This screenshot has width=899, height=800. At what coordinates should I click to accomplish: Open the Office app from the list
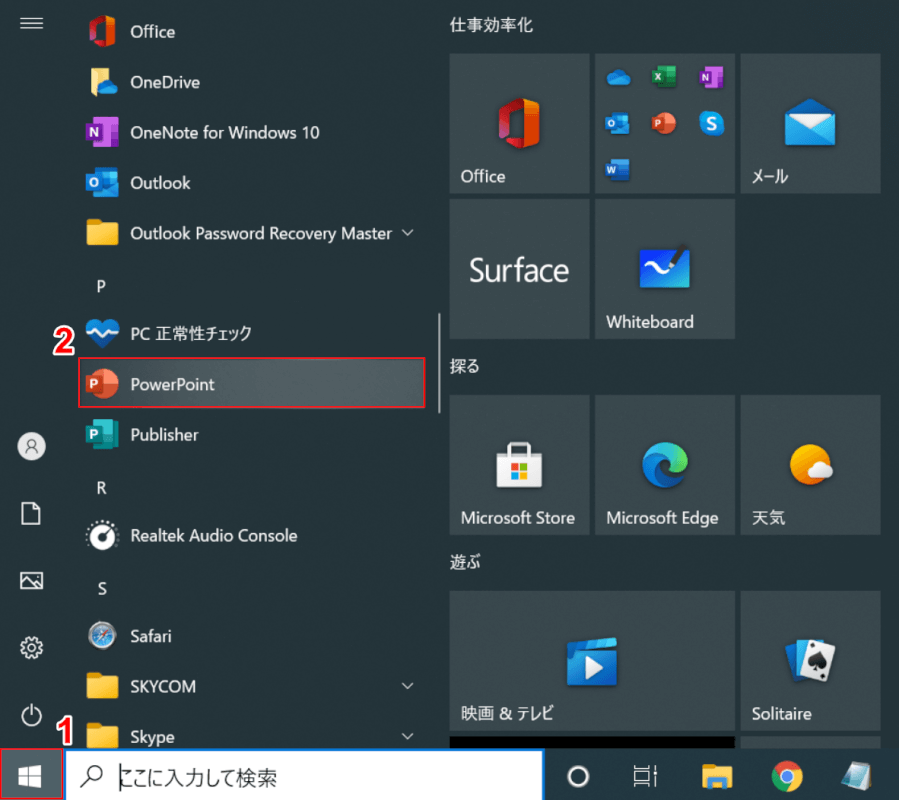(252, 32)
